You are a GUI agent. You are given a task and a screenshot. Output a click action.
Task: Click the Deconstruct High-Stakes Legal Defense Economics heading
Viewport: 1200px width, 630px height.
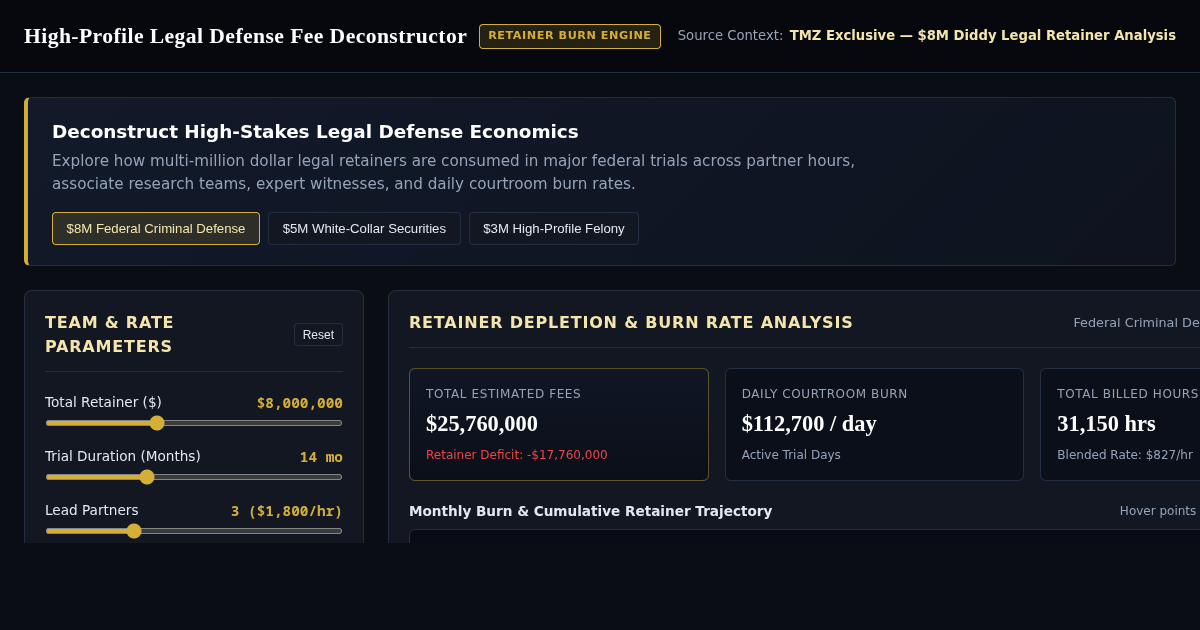pos(315,131)
